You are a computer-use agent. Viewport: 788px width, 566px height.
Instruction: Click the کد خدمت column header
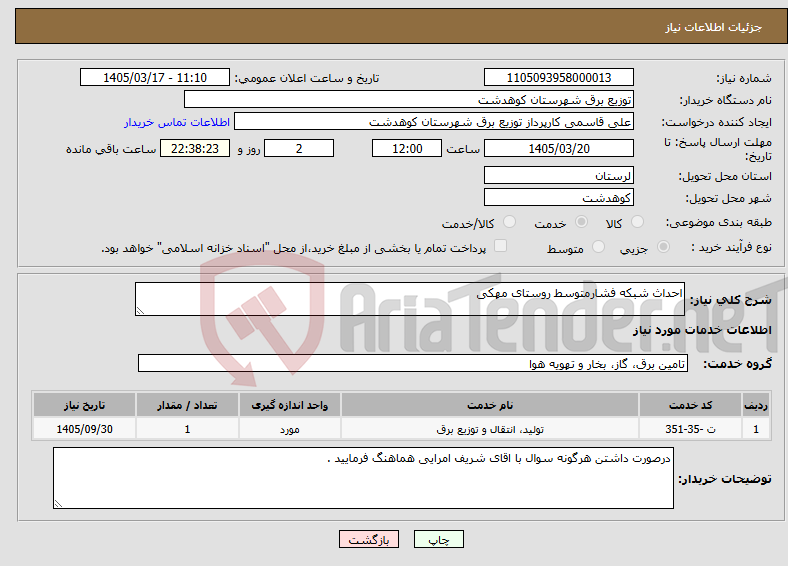(x=691, y=405)
